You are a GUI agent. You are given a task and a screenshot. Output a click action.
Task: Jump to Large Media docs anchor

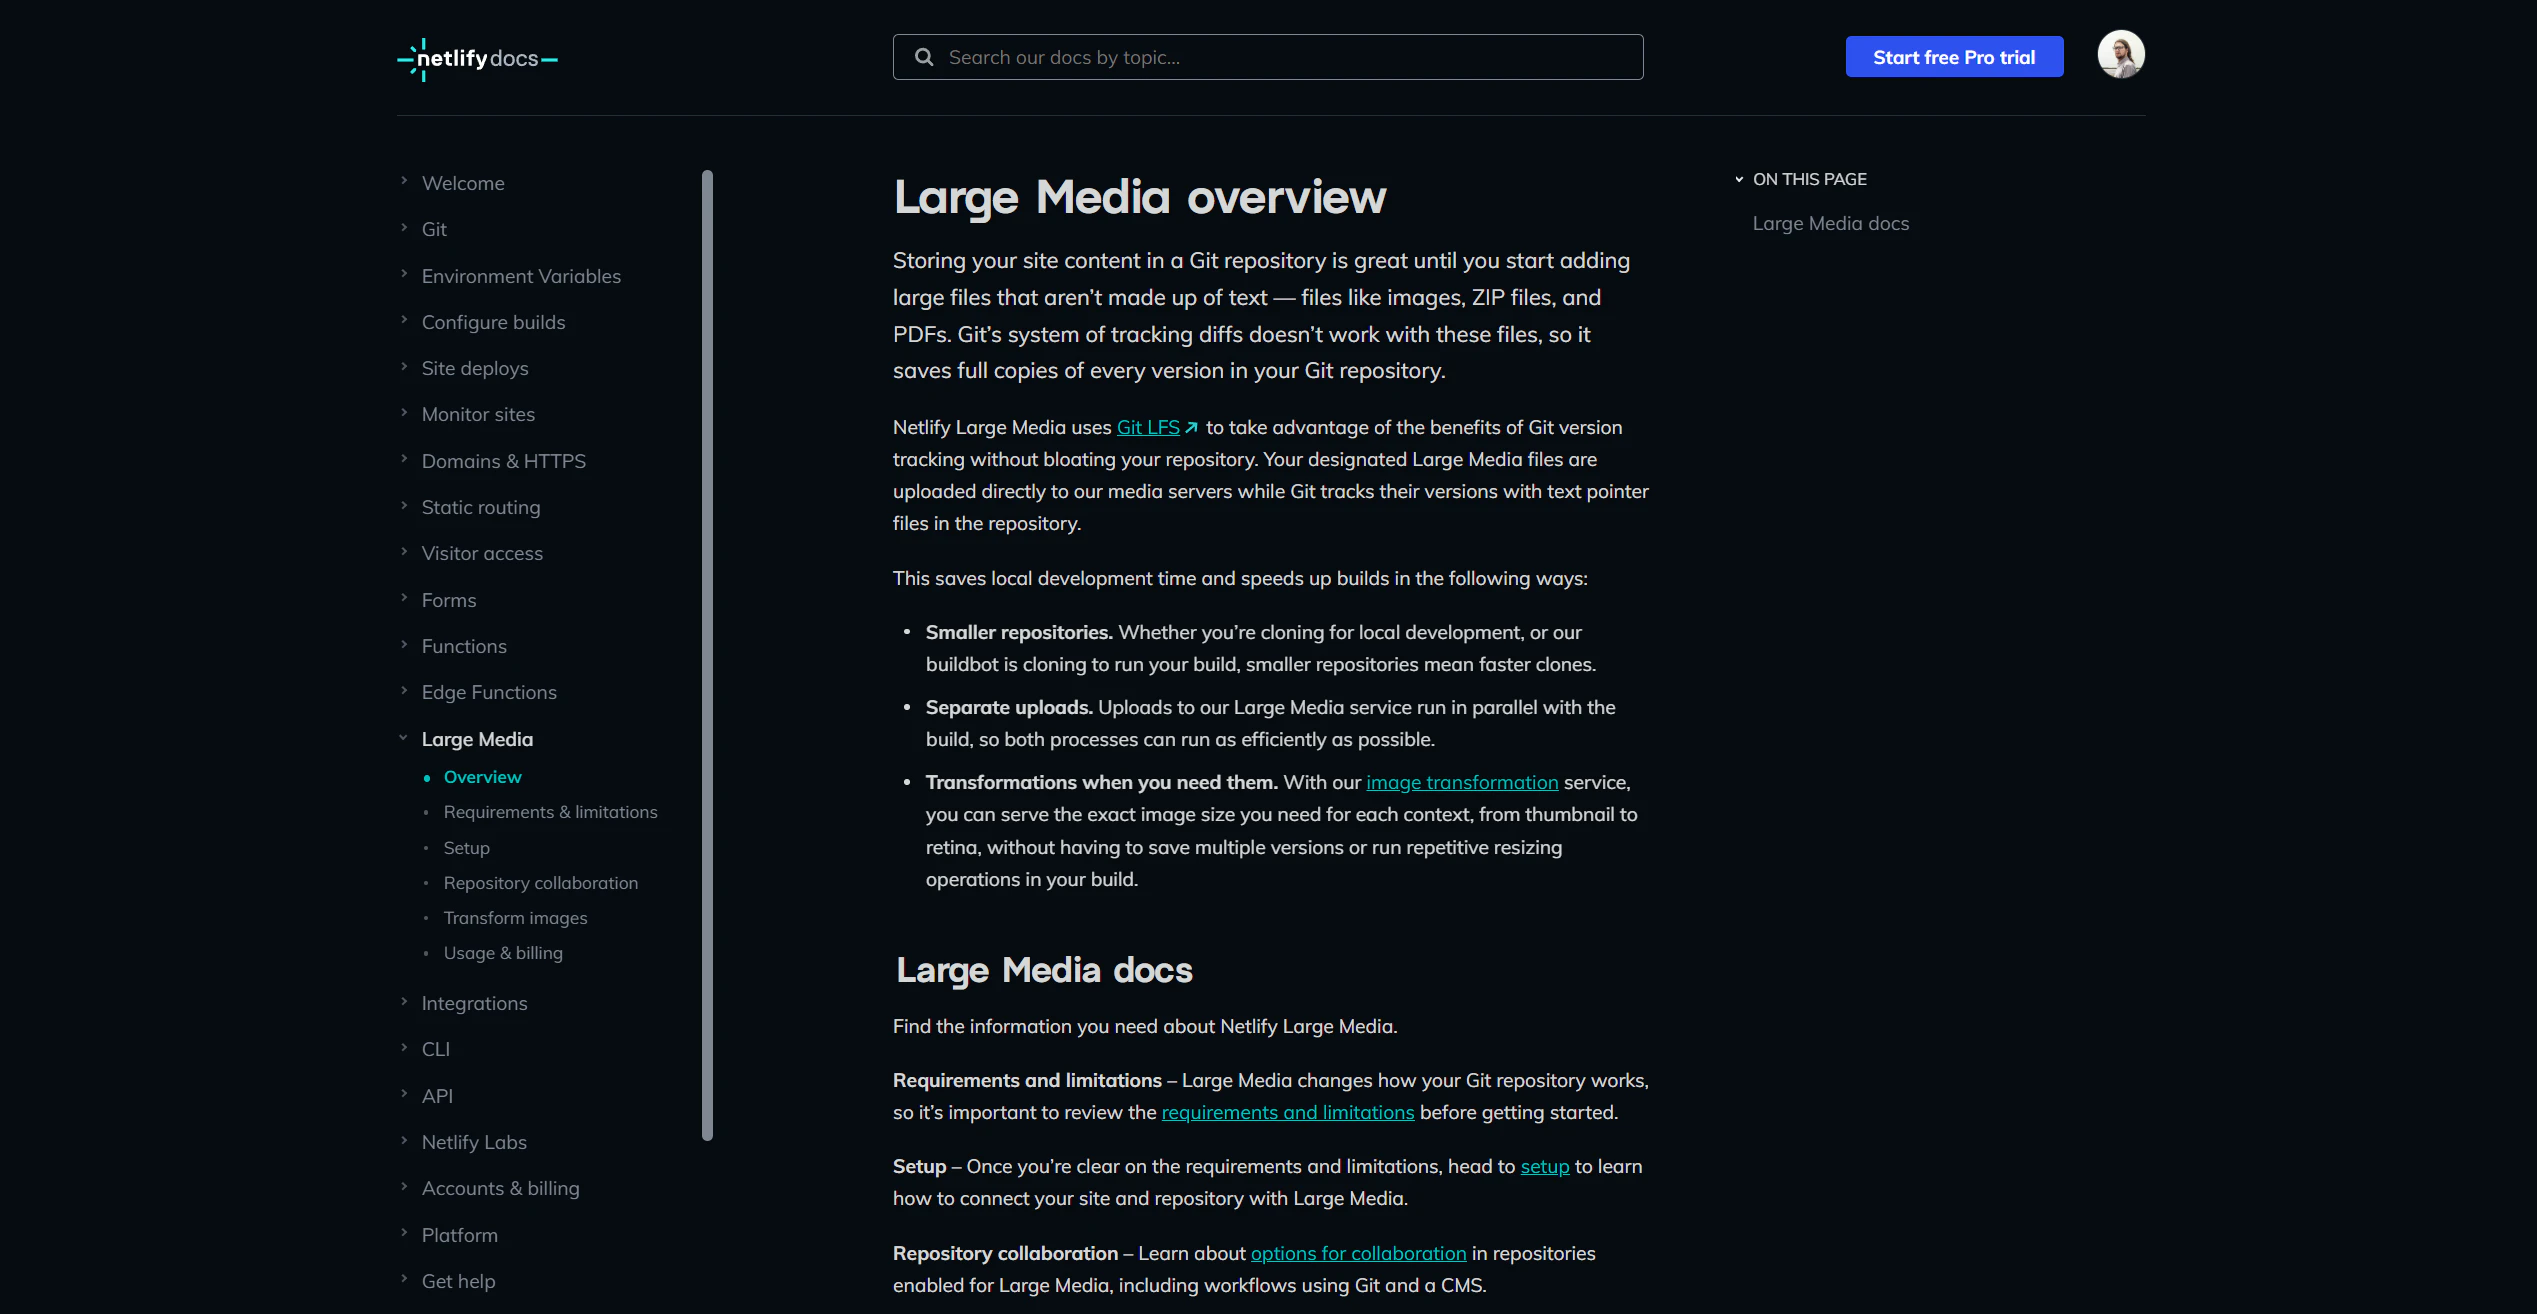tap(1830, 224)
